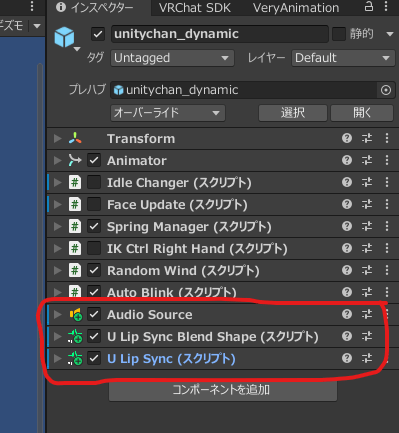399x433 pixels.
Task: Switch to the VRChat SDK tab
Action: 195,8
